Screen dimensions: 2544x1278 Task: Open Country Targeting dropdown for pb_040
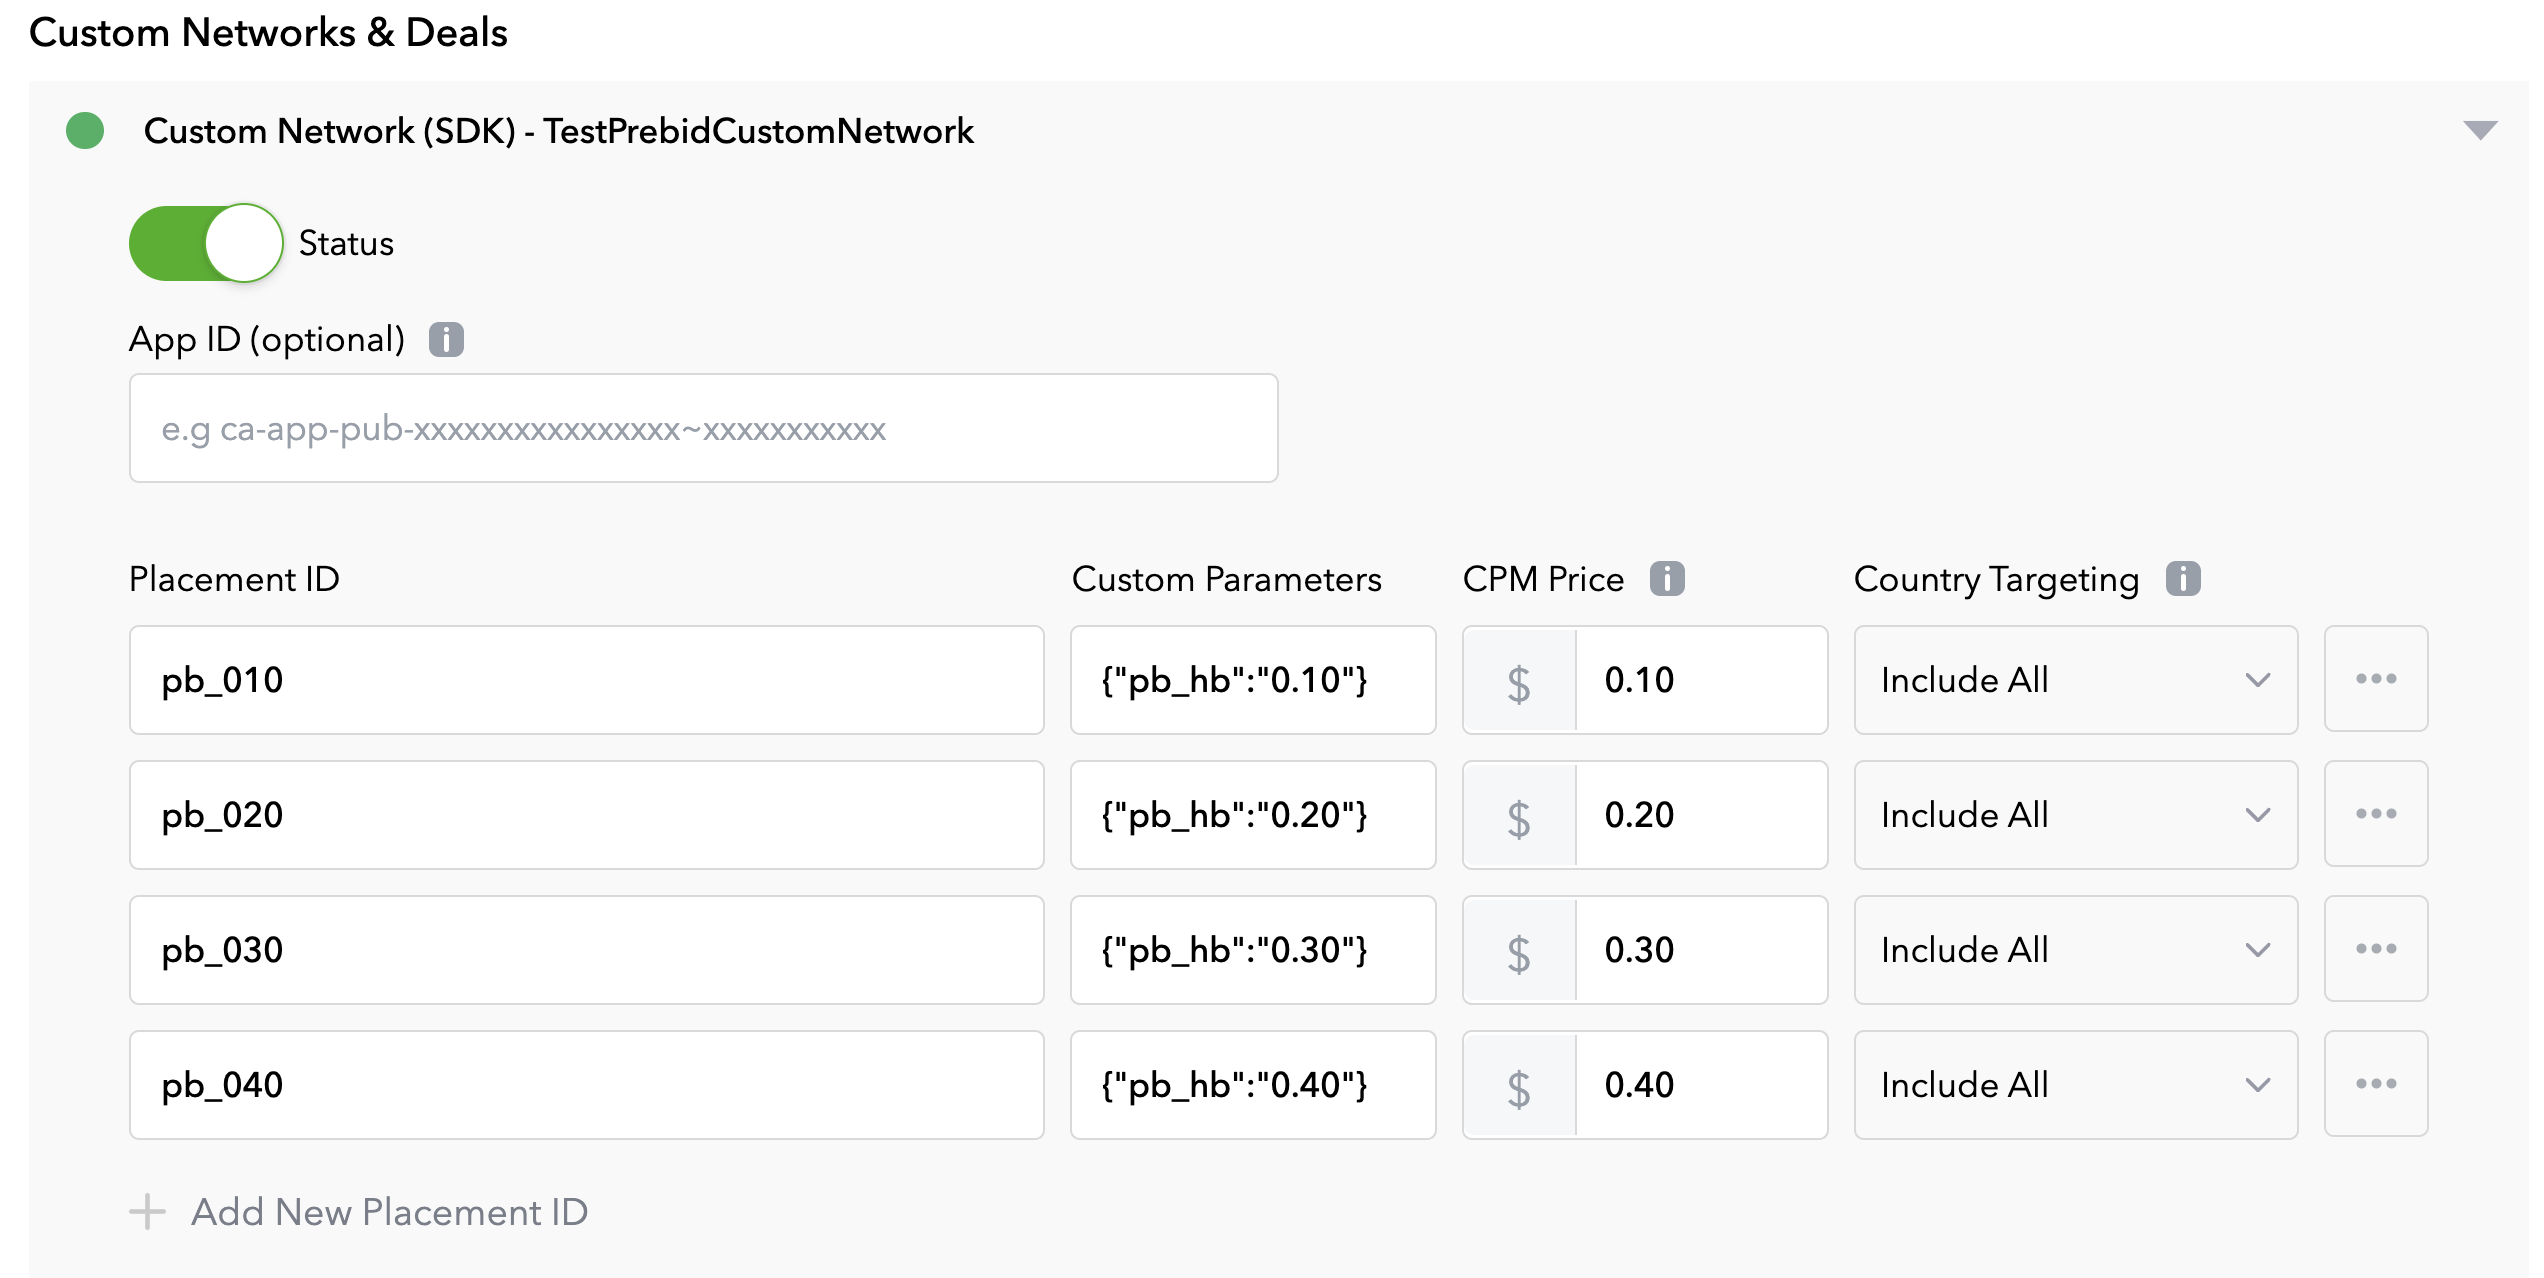(2075, 1084)
